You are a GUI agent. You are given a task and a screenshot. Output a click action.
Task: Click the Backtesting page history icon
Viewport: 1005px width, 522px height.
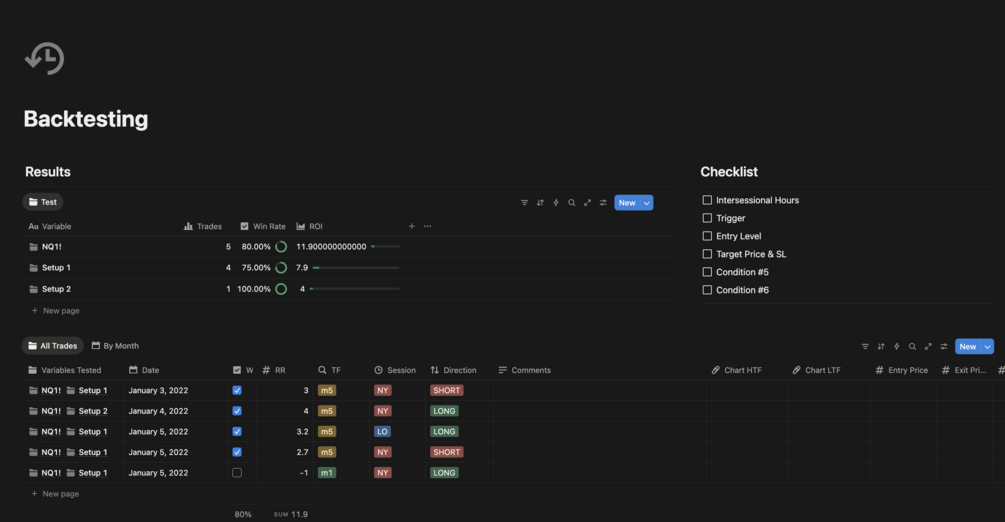45,58
